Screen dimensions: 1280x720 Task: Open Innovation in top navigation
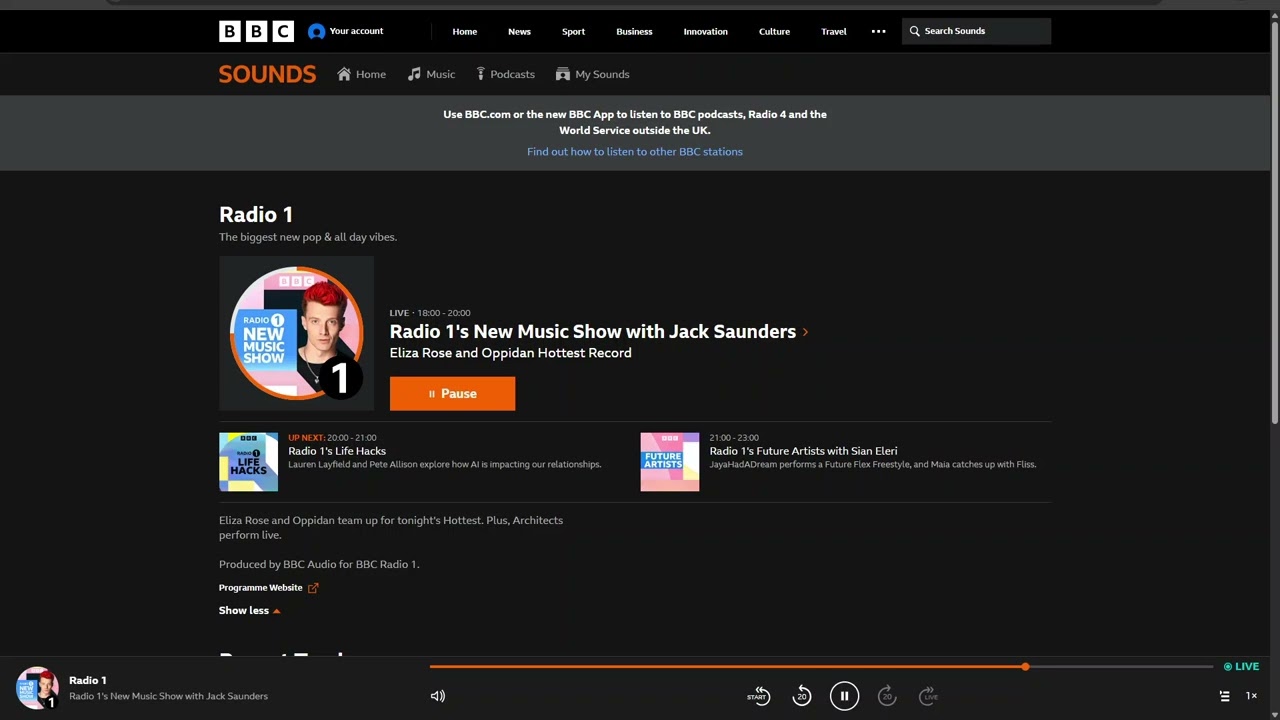coord(705,31)
